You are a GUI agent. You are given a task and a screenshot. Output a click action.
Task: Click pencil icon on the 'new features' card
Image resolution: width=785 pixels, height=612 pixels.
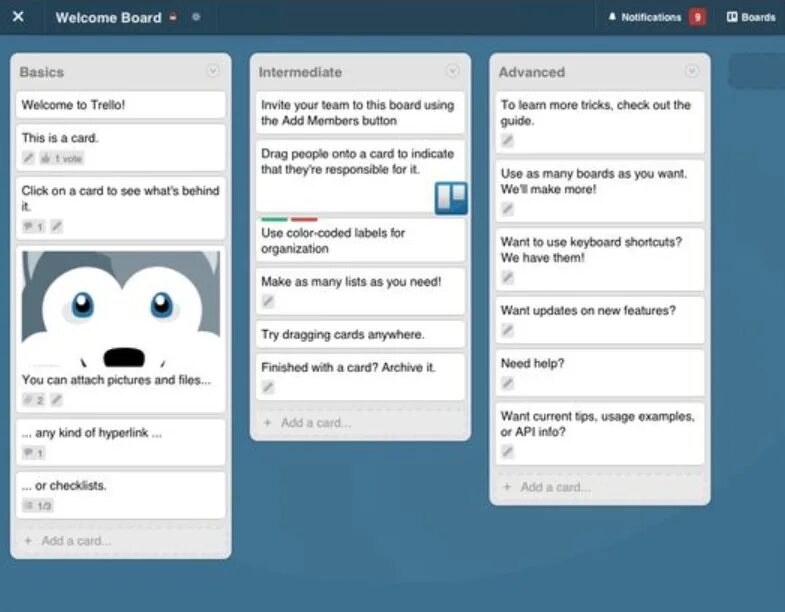tap(508, 331)
